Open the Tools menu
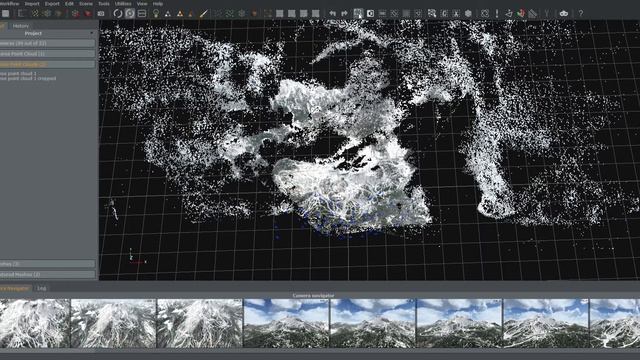This screenshot has width=640, height=360. pyautogui.click(x=104, y=3)
